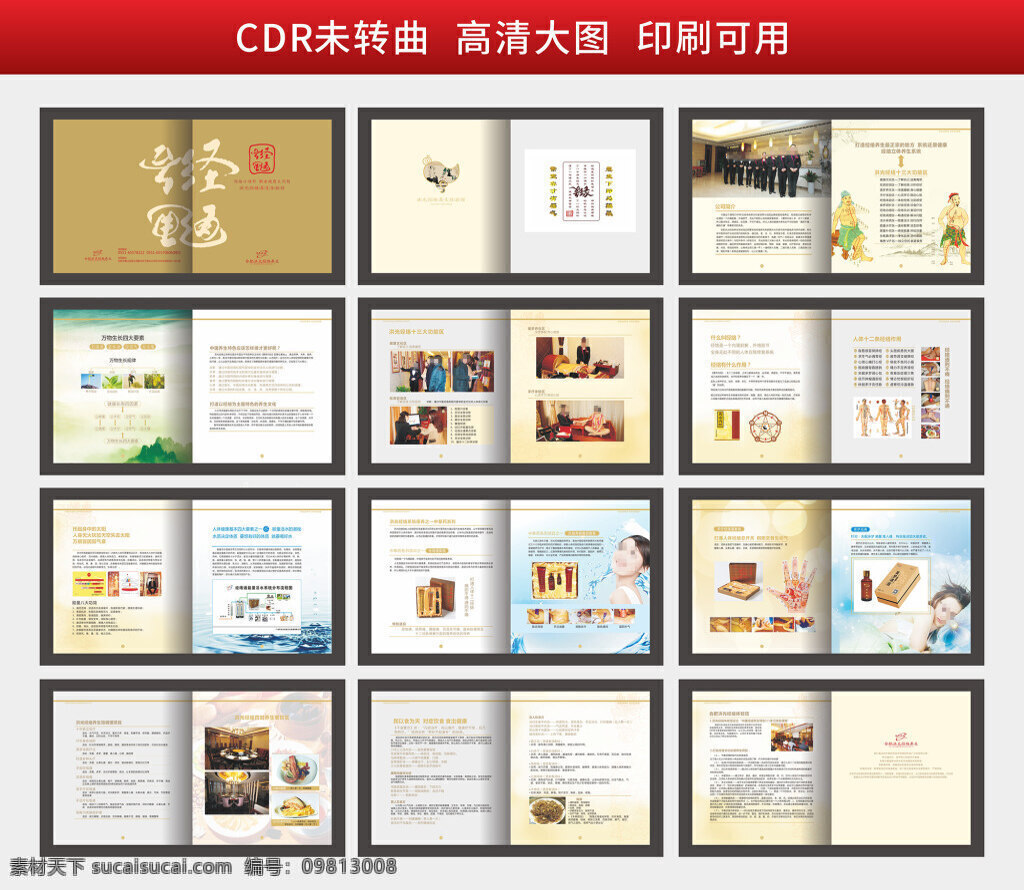Image resolution: width=1024 pixels, height=890 pixels.
Task: Open the gold calligraphy cover spread
Action: (192, 196)
